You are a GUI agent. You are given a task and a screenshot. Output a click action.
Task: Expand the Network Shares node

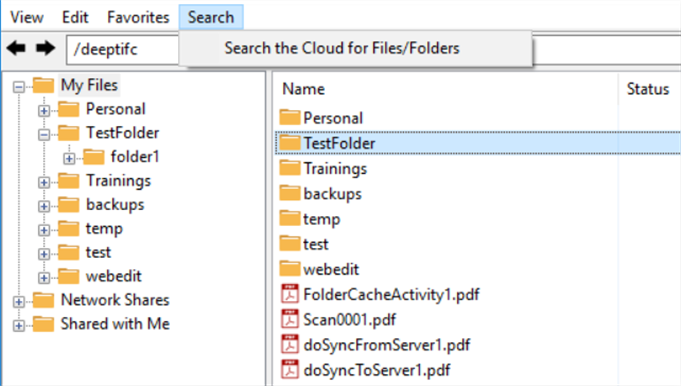19,301
